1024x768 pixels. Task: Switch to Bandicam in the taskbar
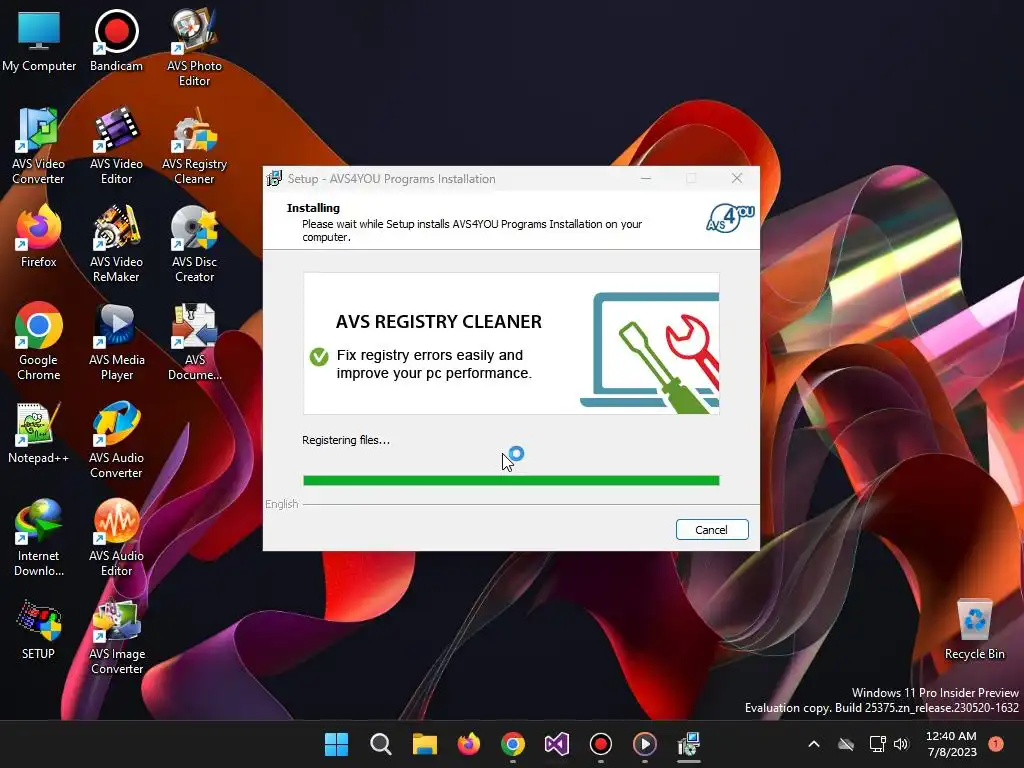(x=601, y=744)
